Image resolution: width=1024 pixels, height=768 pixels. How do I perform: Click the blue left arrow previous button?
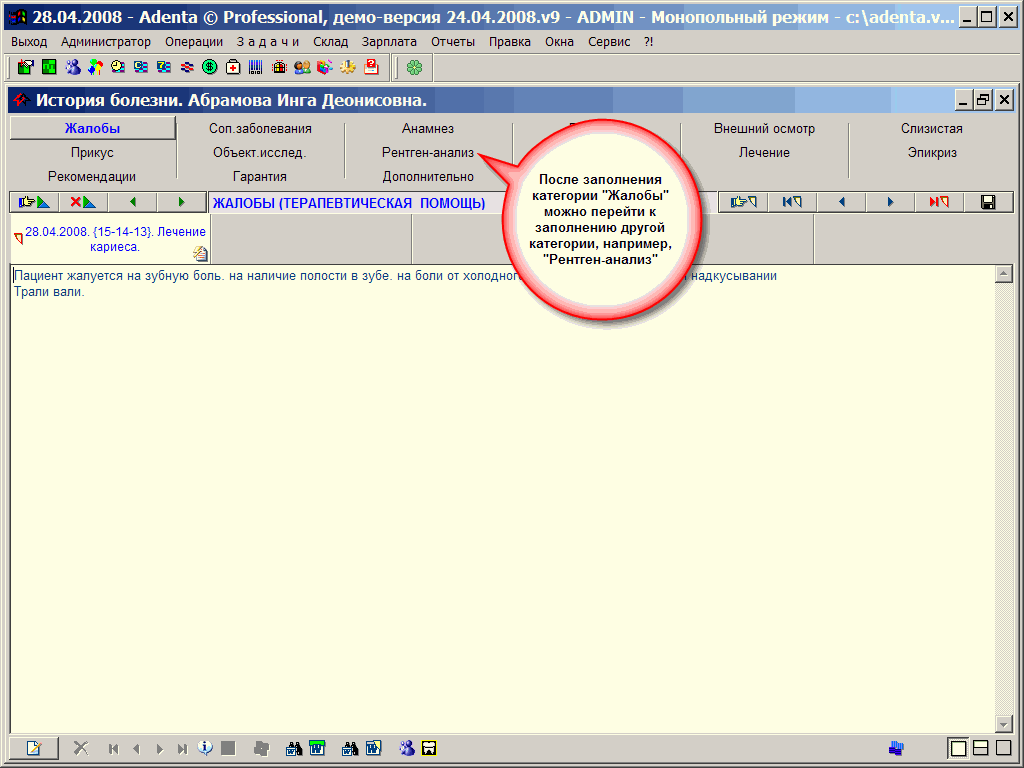(841, 202)
